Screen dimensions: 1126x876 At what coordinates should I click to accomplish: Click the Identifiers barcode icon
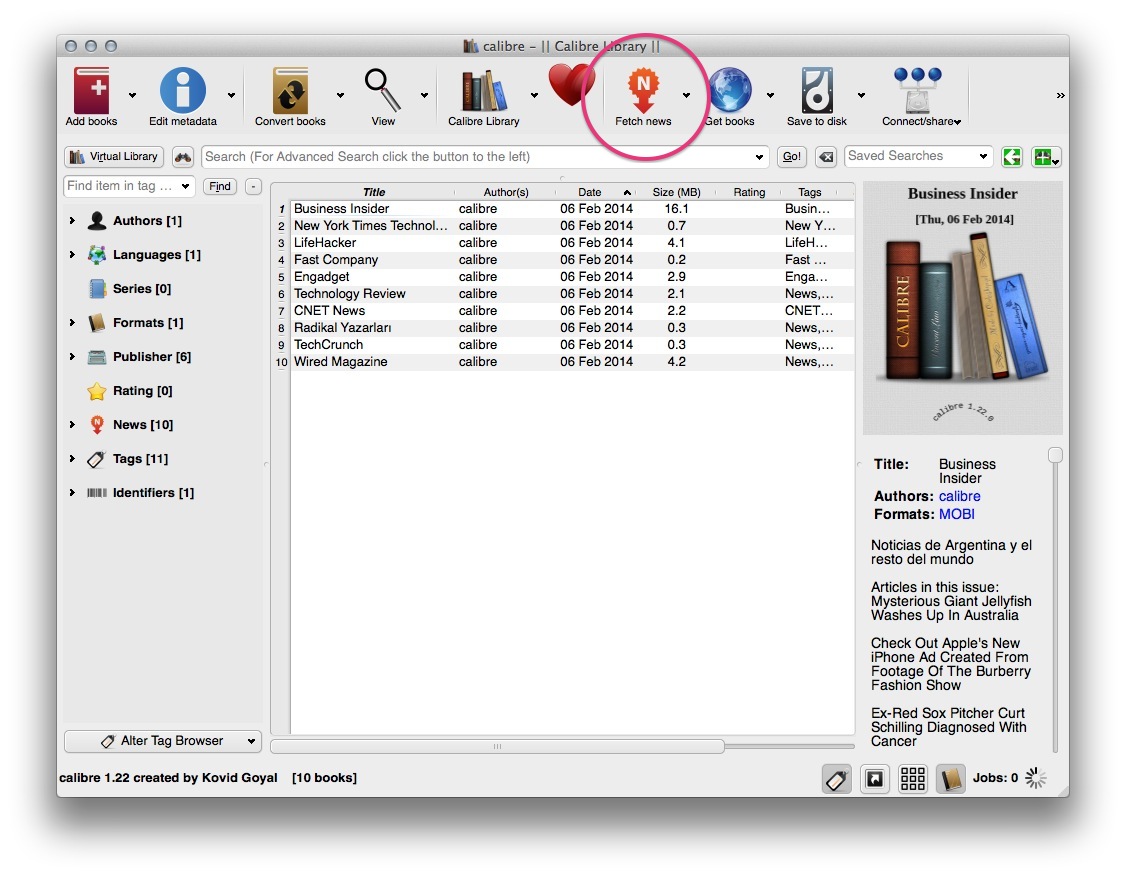point(97,493)
